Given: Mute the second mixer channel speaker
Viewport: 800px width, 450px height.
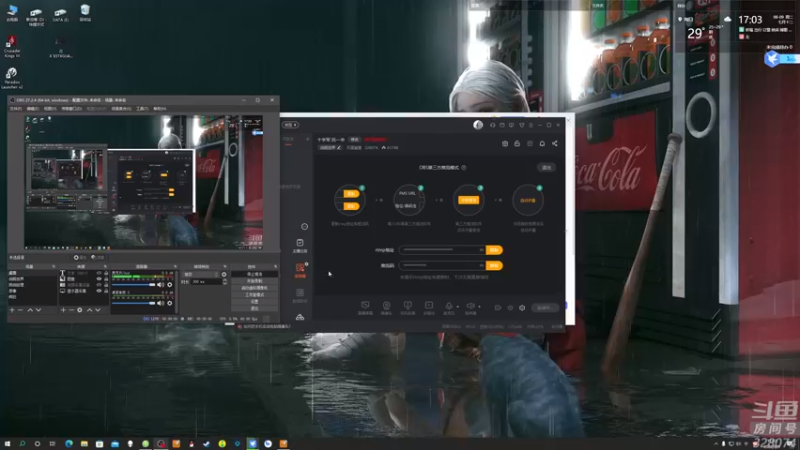Looking at the screenshot, I should point(160,303).
